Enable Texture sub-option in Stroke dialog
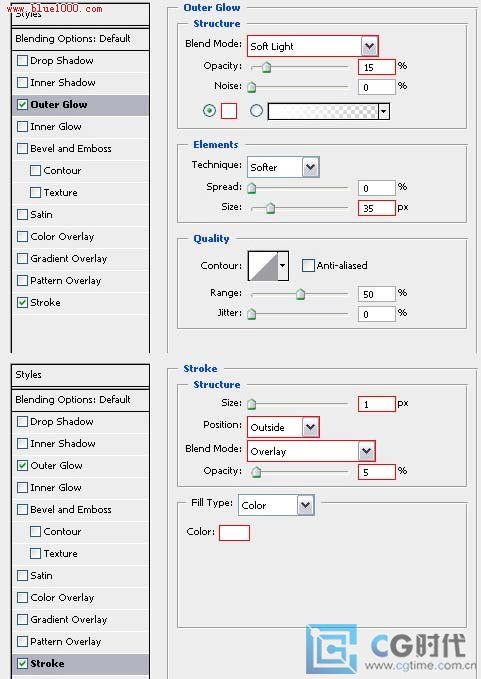 [36, 553]
